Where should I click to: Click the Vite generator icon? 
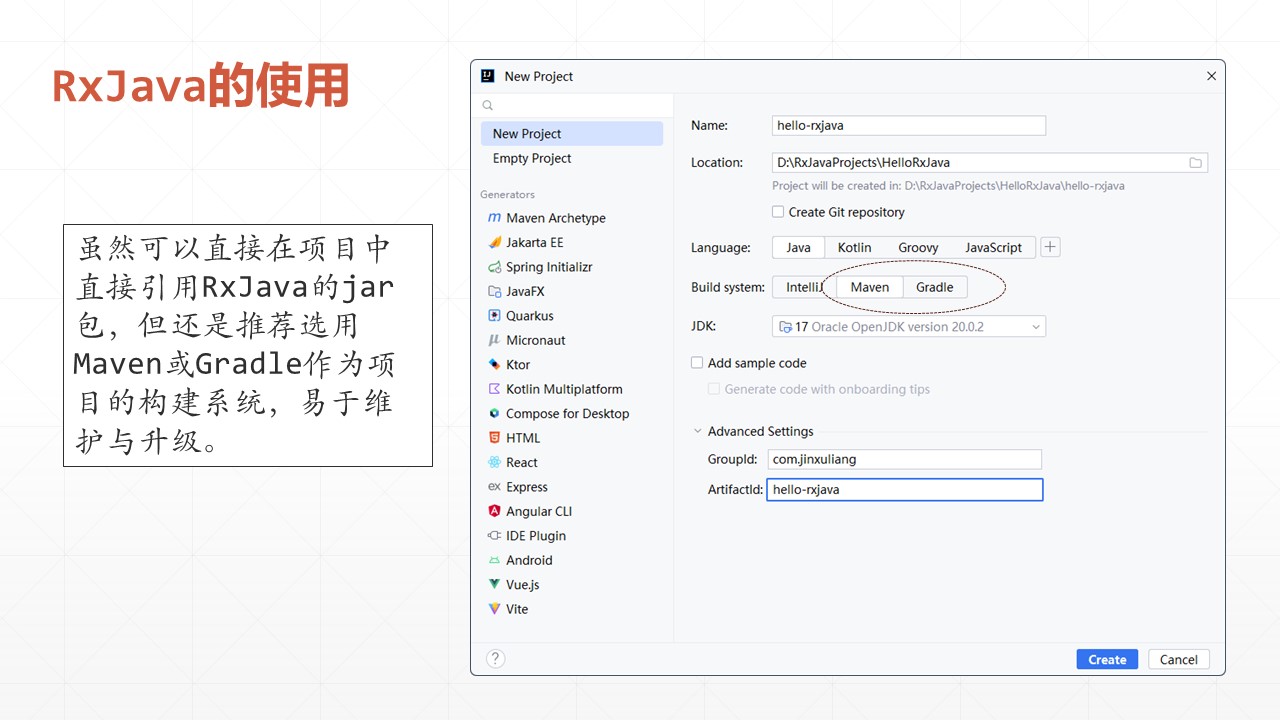(494, 609)
